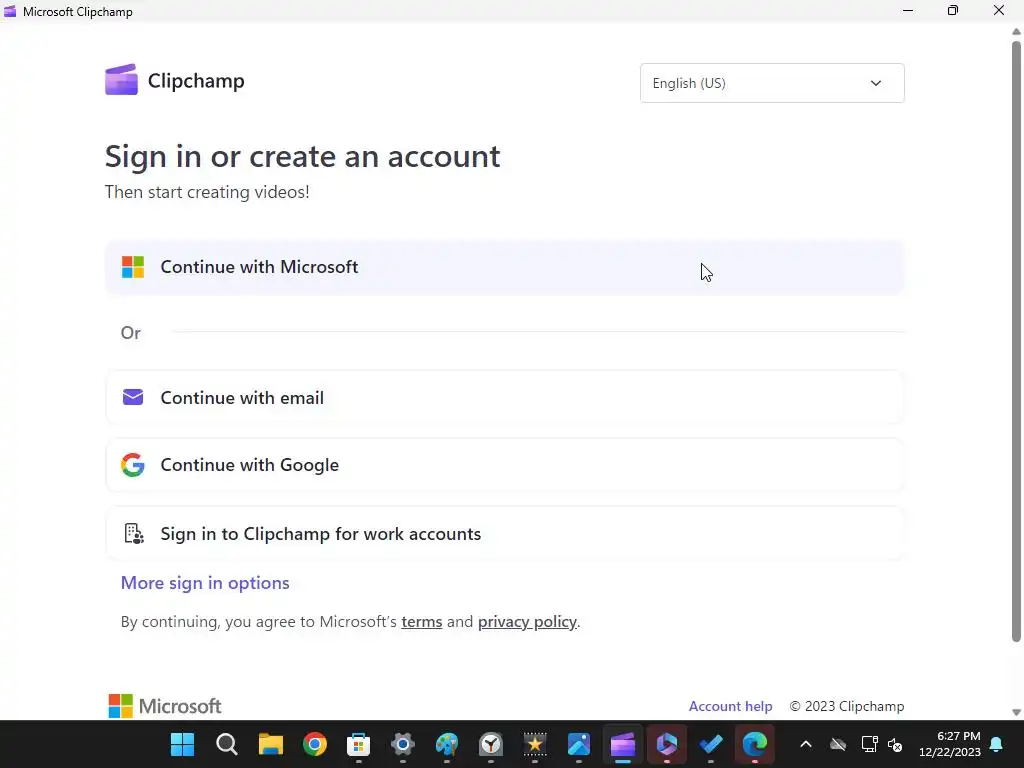
Task: Click the email envelope icon
Action: pos(133,397)
